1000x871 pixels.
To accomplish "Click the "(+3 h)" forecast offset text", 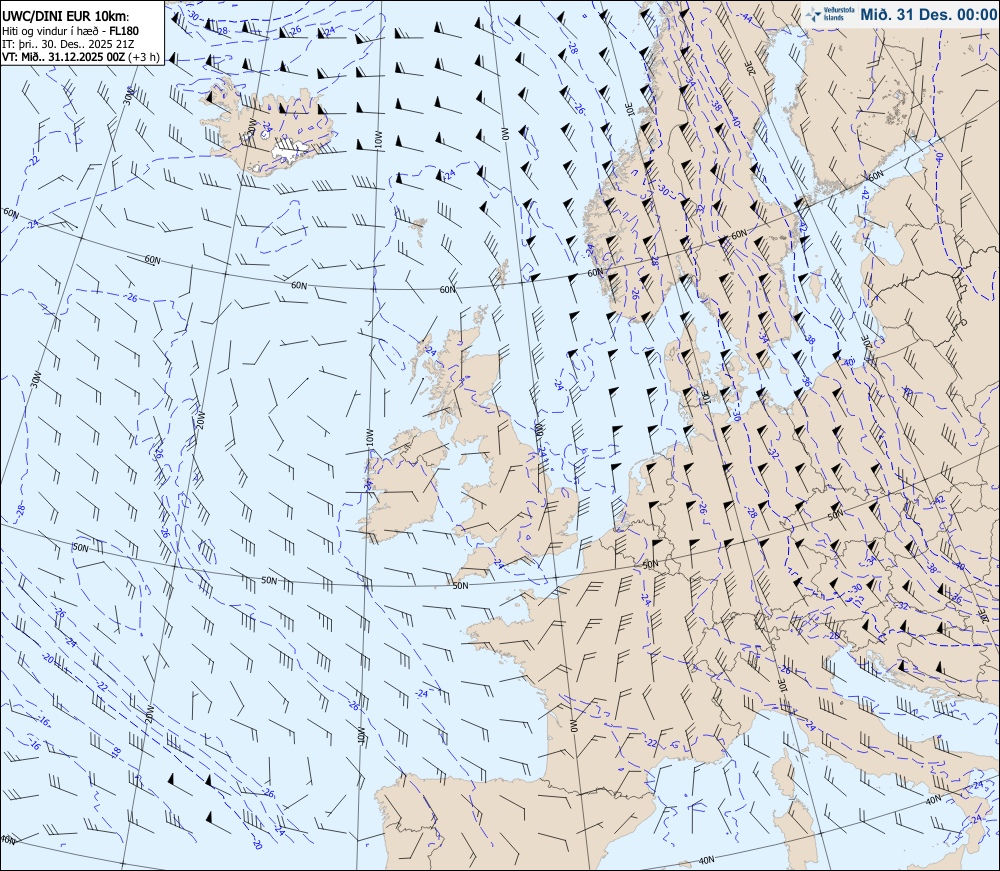I will 144,56.
